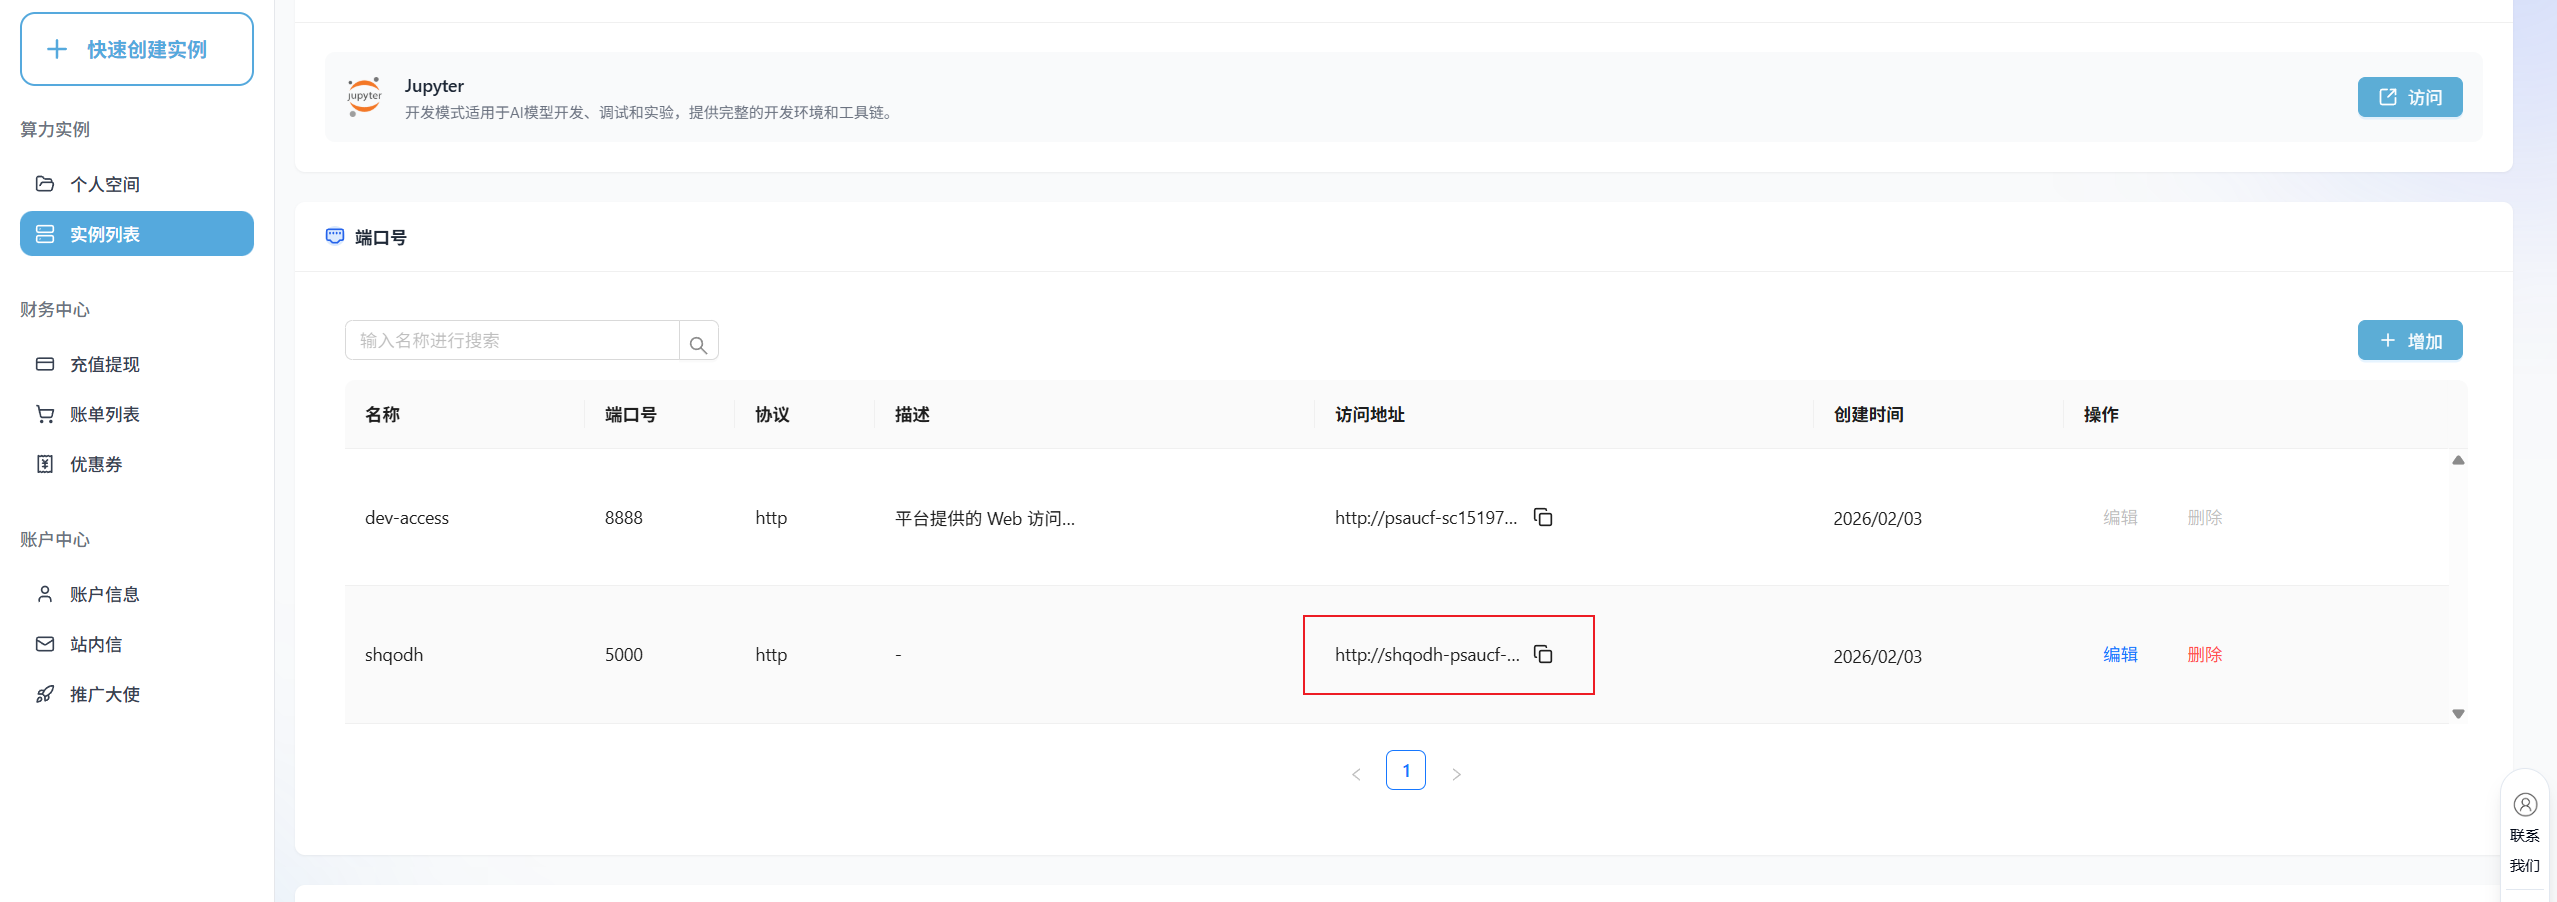Click the 端口号 section icon
This screenshot has height=902, width=2557.
tap(335, 236)
